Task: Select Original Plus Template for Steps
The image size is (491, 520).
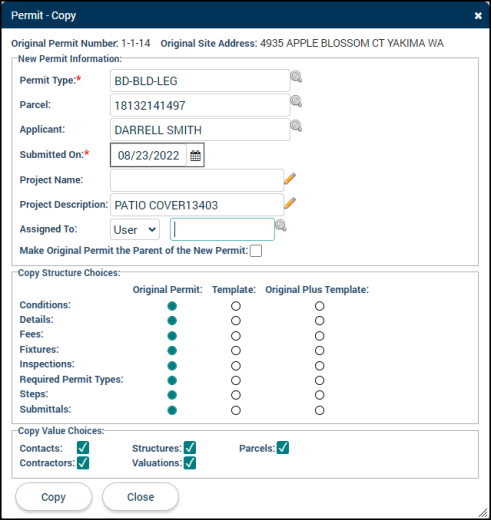Action: click(319, 395)
